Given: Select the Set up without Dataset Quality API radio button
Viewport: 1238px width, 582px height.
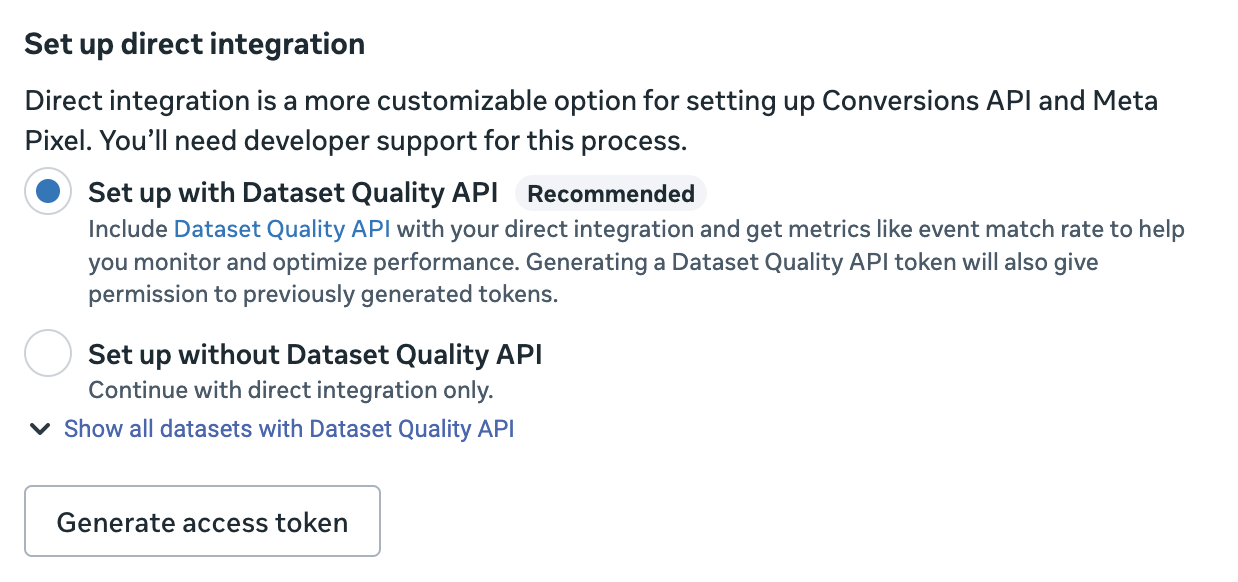Looking at the screenshot, I should [x=48, y=353].
